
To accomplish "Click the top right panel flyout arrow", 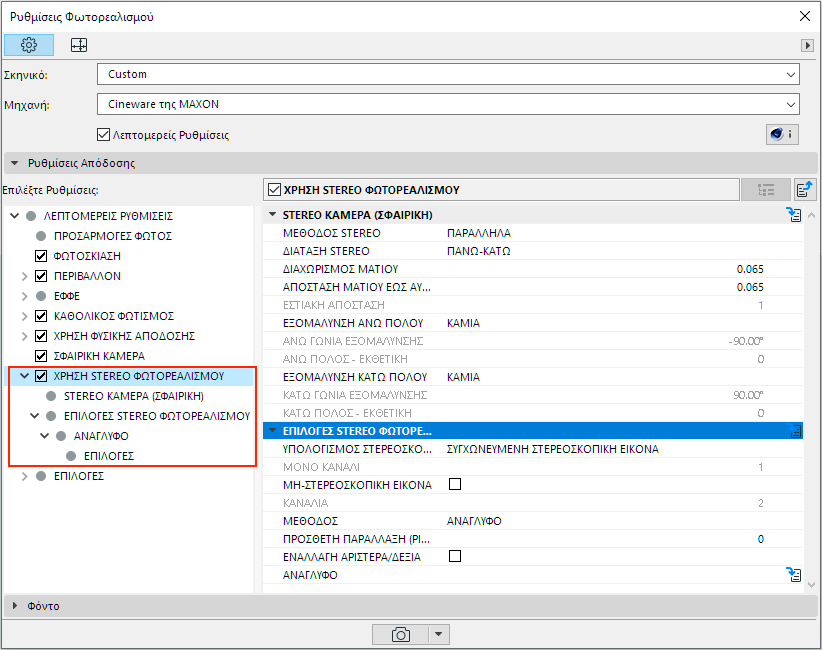I will (807, 46).
